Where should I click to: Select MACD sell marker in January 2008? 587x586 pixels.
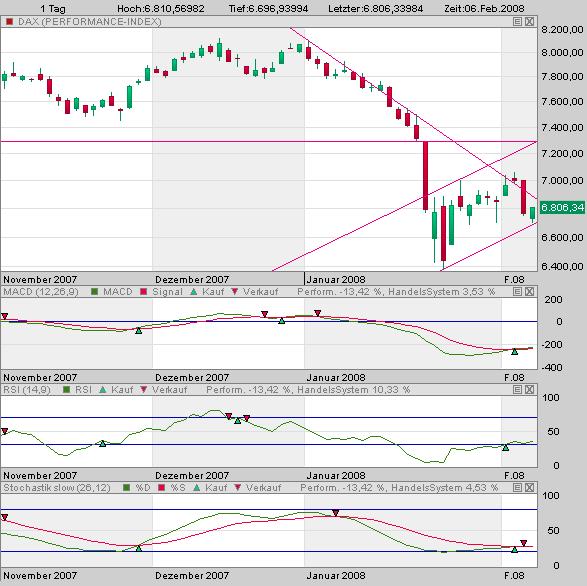click(x=317, y=313)
